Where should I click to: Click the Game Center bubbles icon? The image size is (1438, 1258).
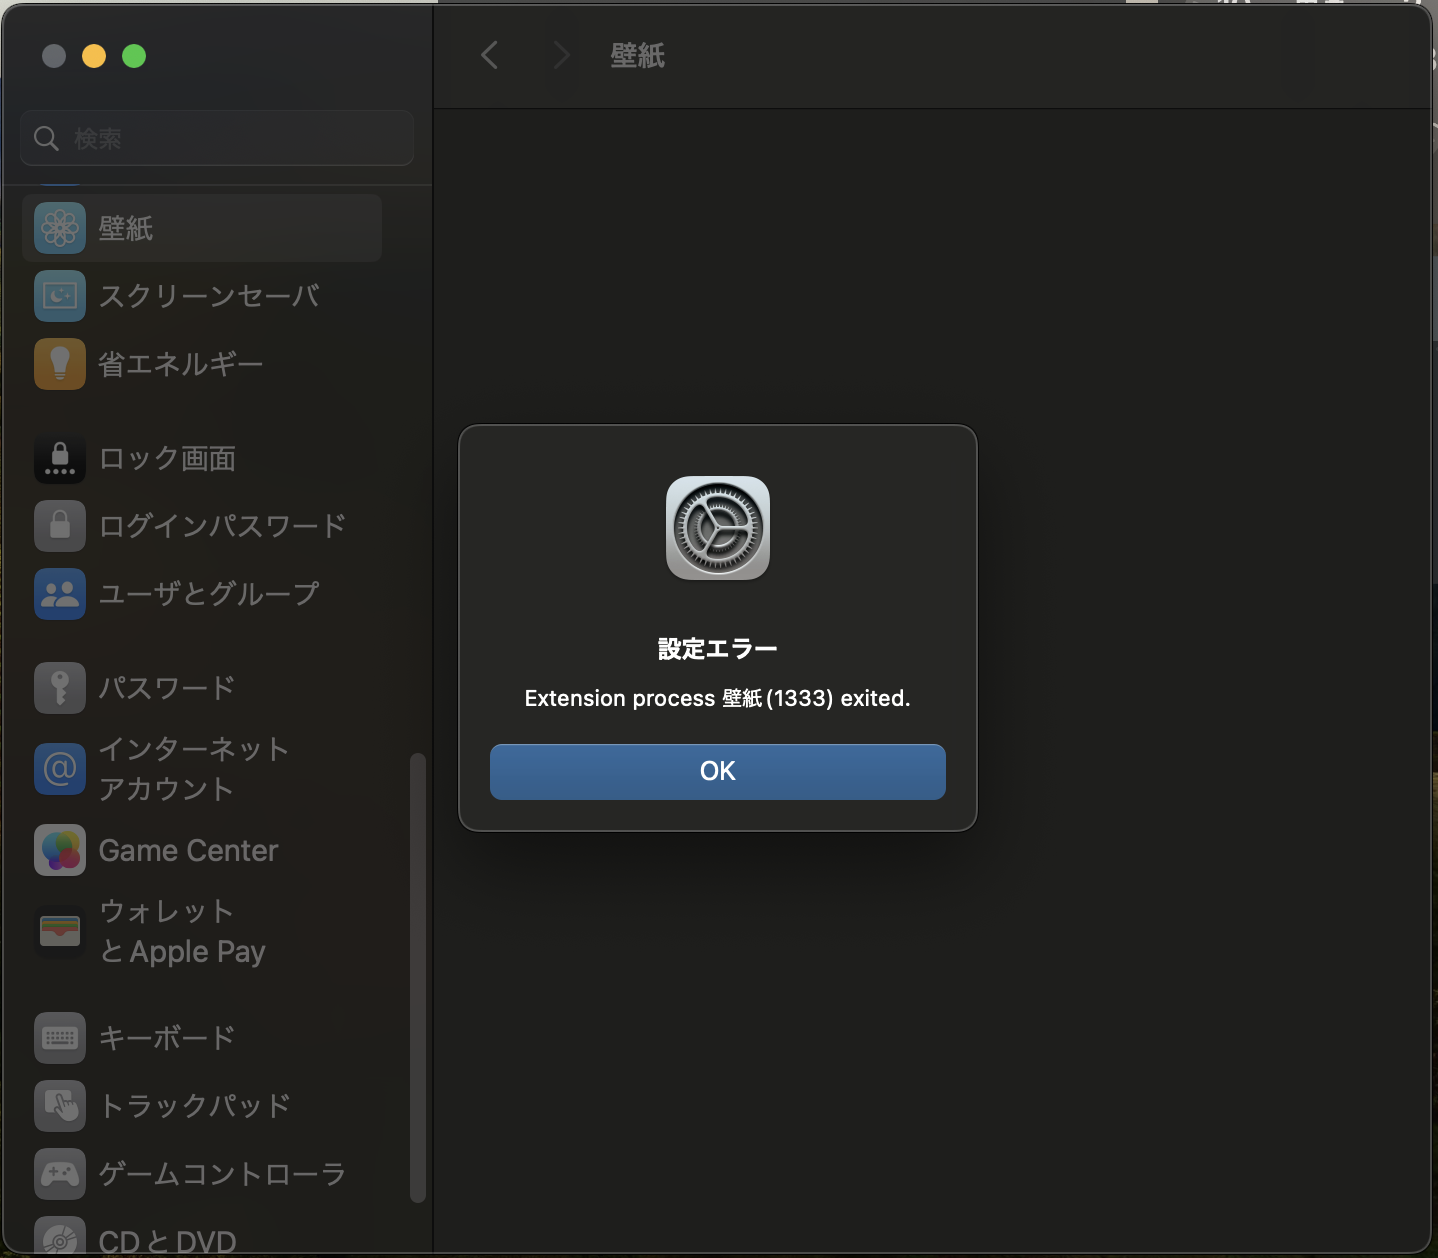pyautogui.click(x=60, y=850)
